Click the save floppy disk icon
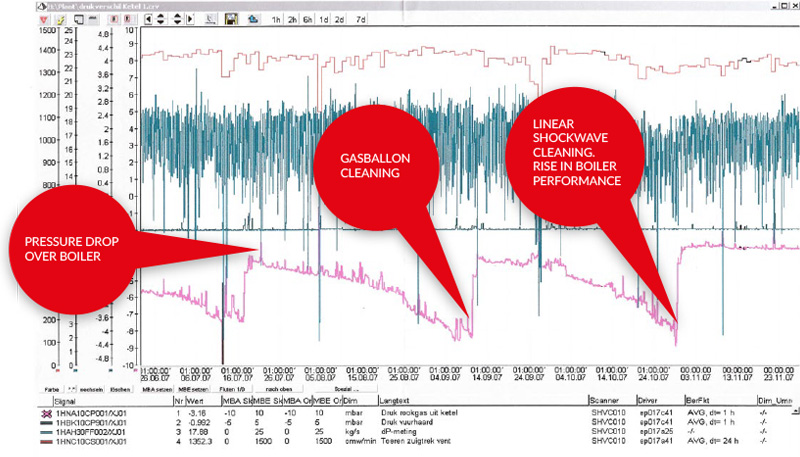800x457 pixels. point(231,19)
